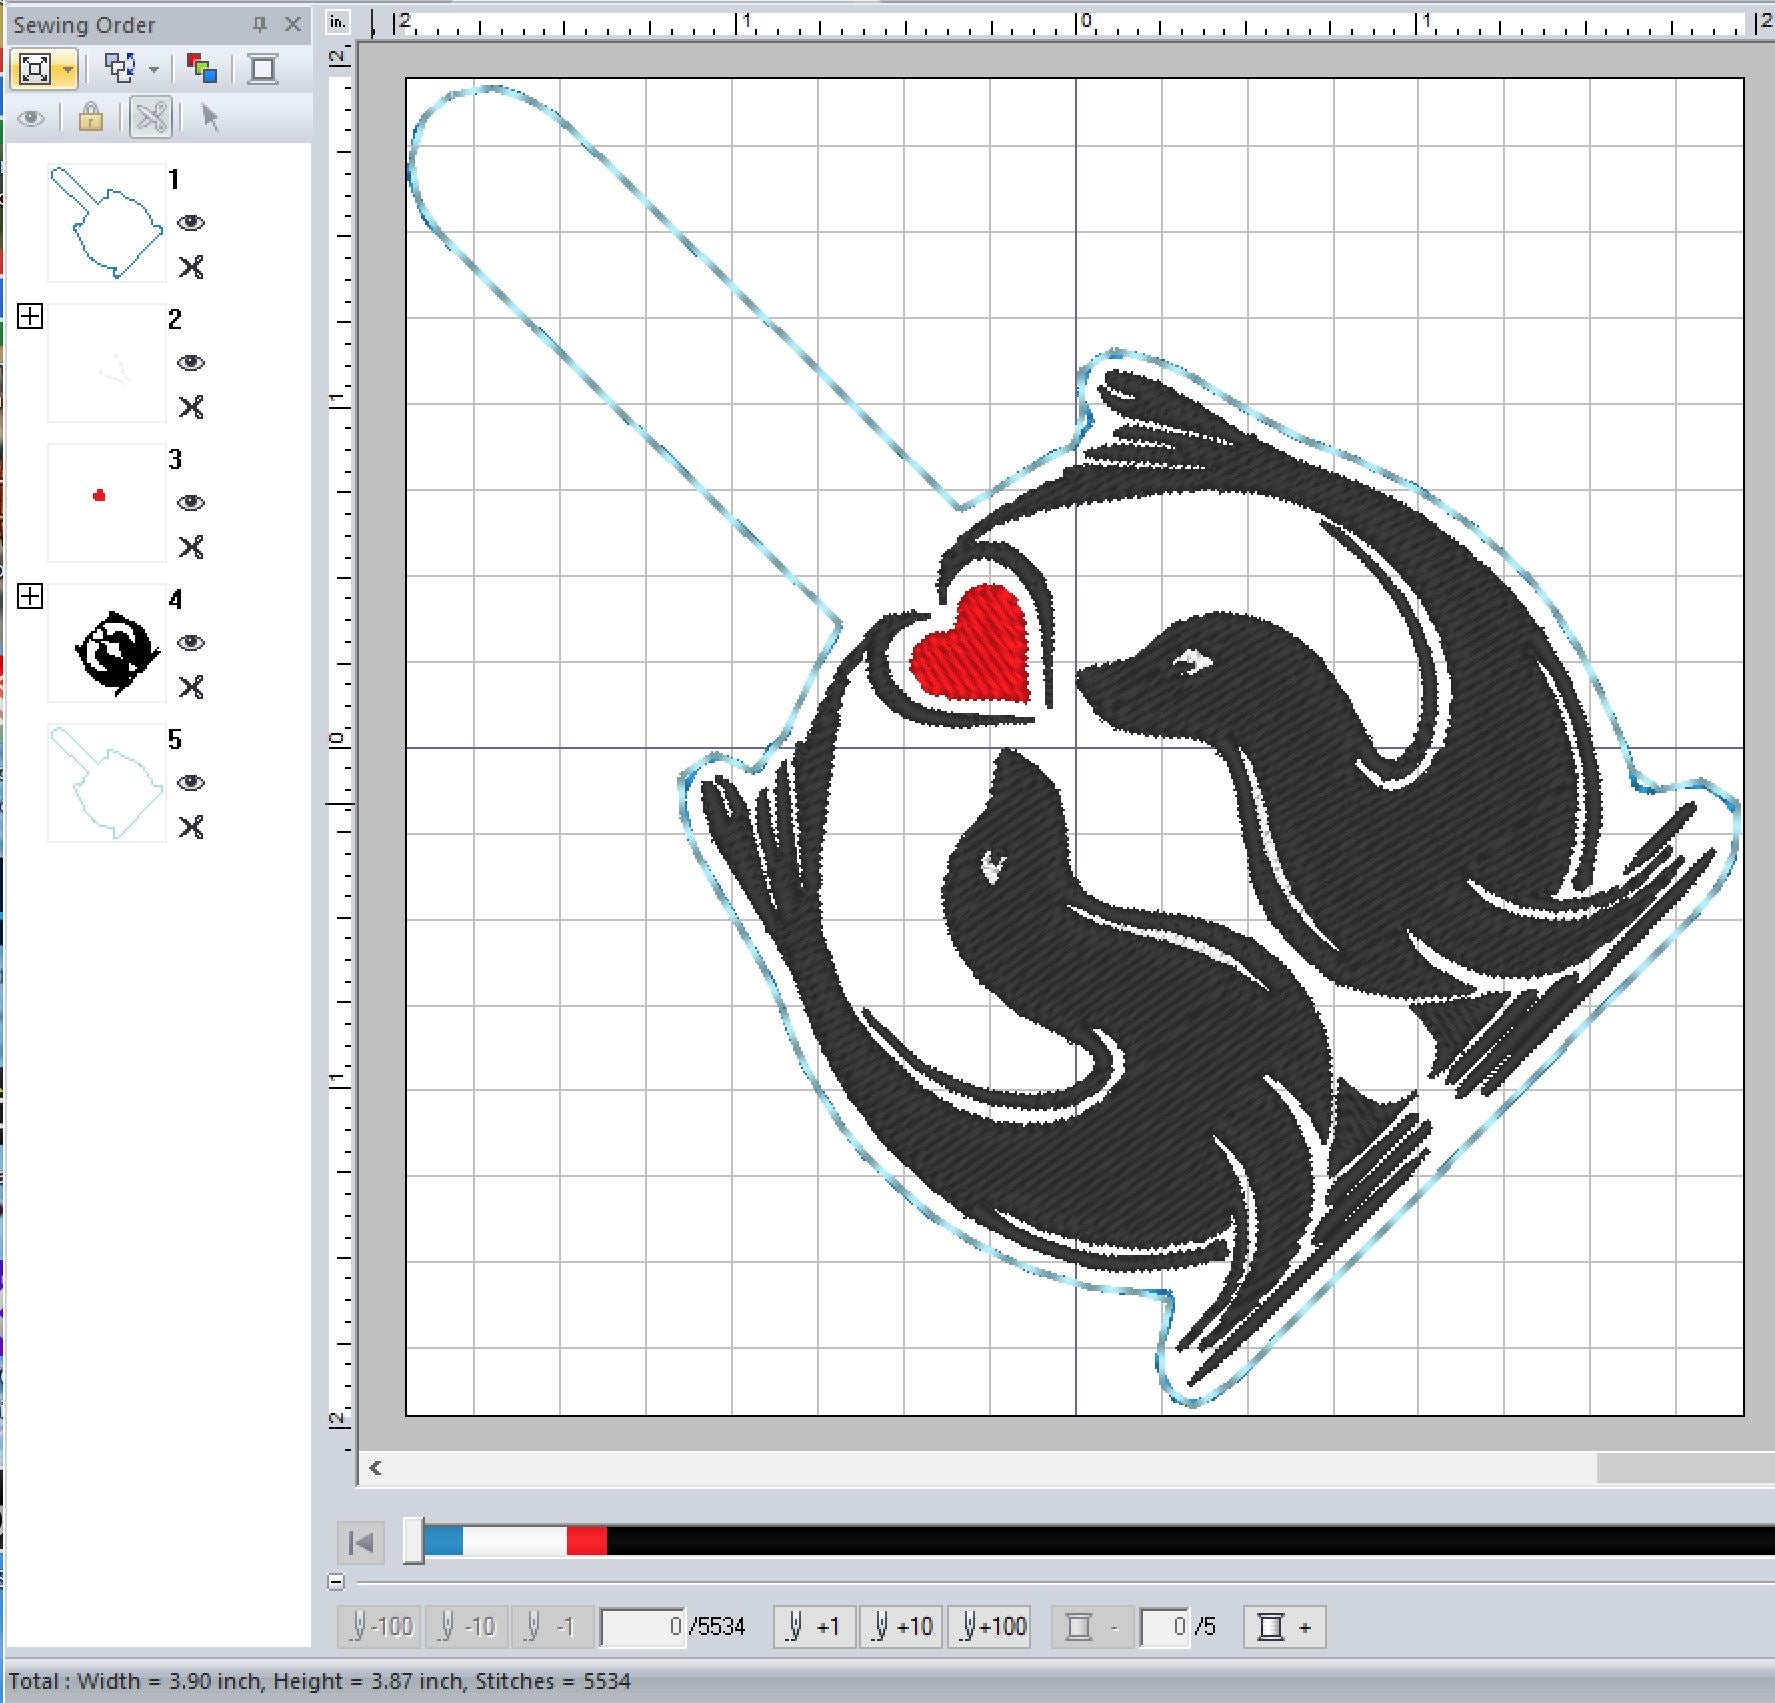This screenshot has height=1703, width=1775.
Task: Toggle visibility of sewing item 5
Action: [191, 783]
